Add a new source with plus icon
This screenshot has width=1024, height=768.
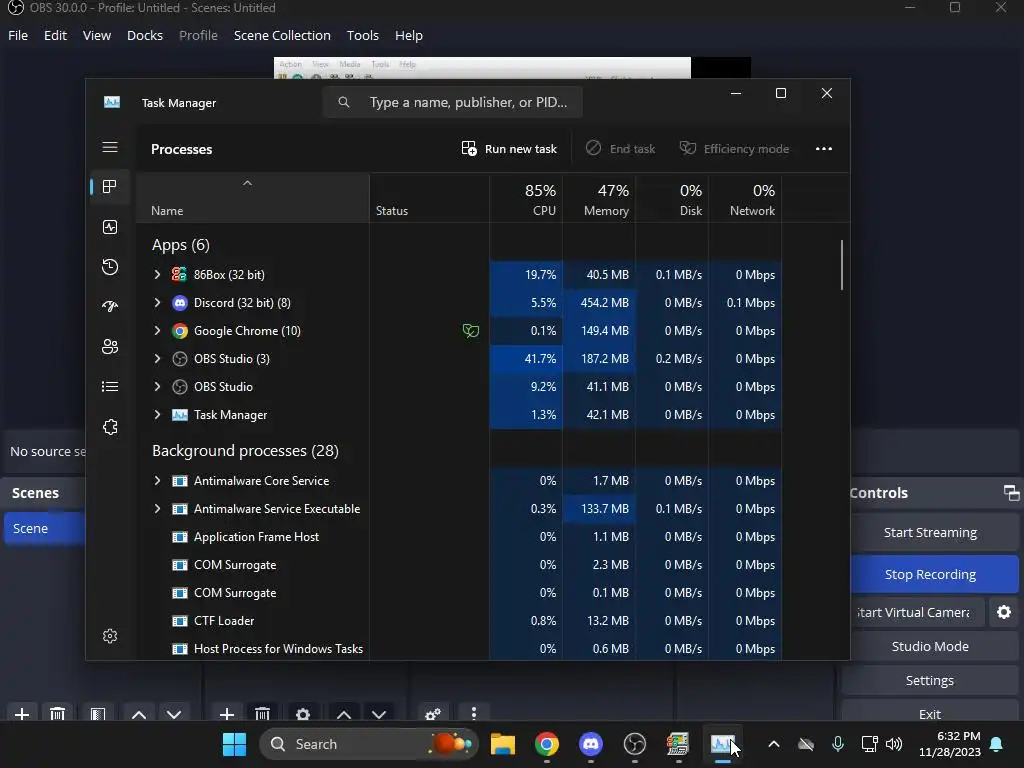[227, 714]
